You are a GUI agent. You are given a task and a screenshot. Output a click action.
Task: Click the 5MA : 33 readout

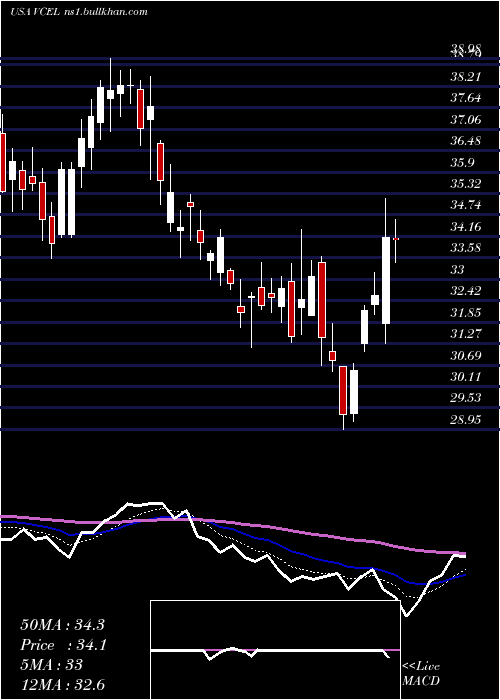51,665
